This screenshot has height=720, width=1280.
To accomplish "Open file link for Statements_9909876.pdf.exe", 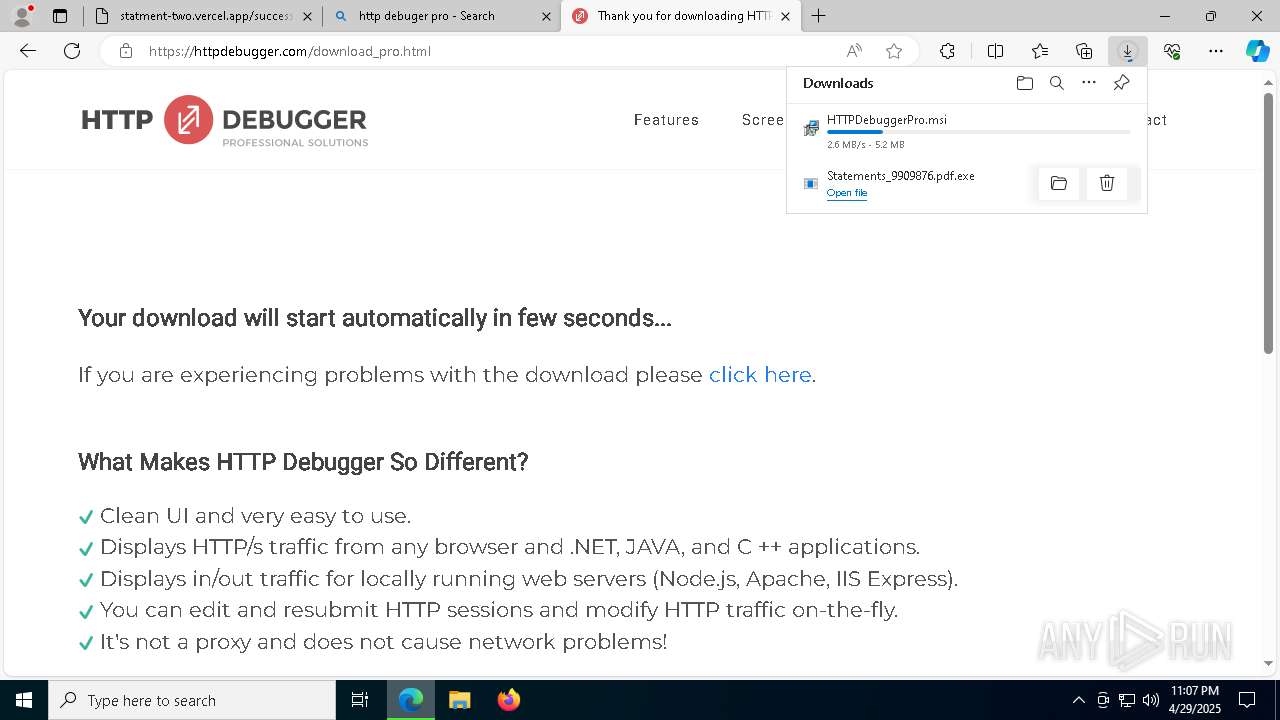I will [847, 193].
